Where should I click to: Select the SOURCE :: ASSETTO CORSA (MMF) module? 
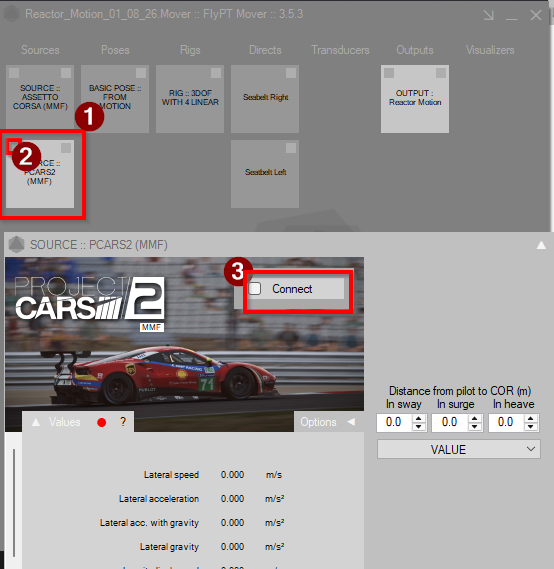(x=40, y=99)
